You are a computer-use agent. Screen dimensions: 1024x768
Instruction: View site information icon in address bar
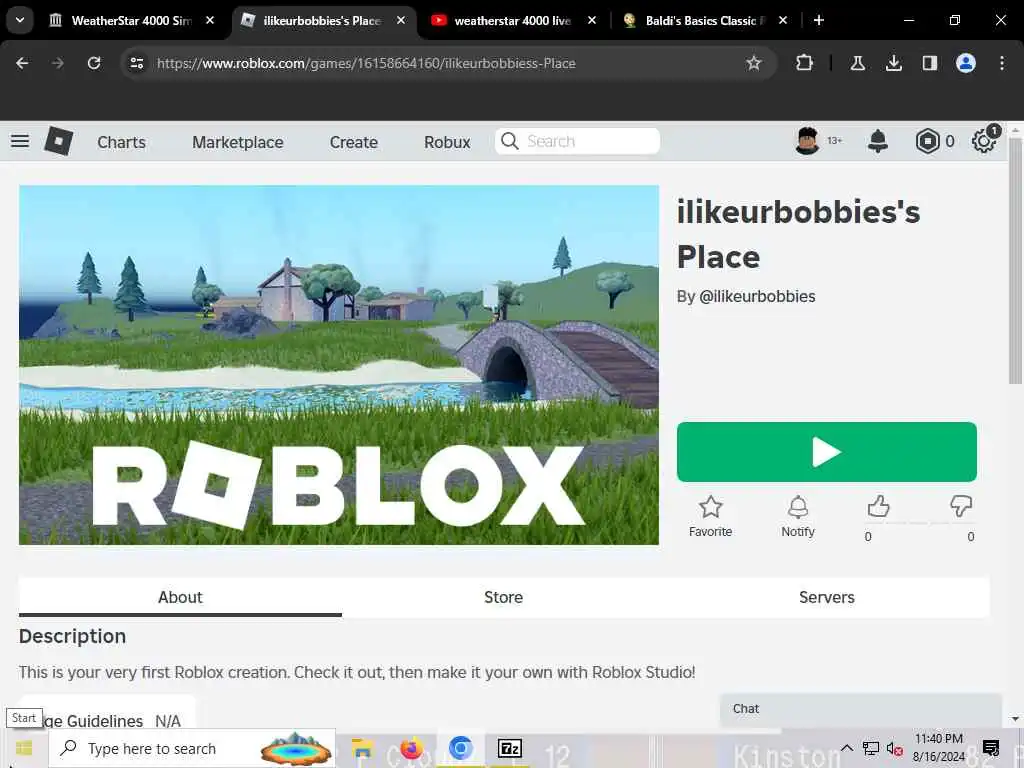[x=136, y=63]
